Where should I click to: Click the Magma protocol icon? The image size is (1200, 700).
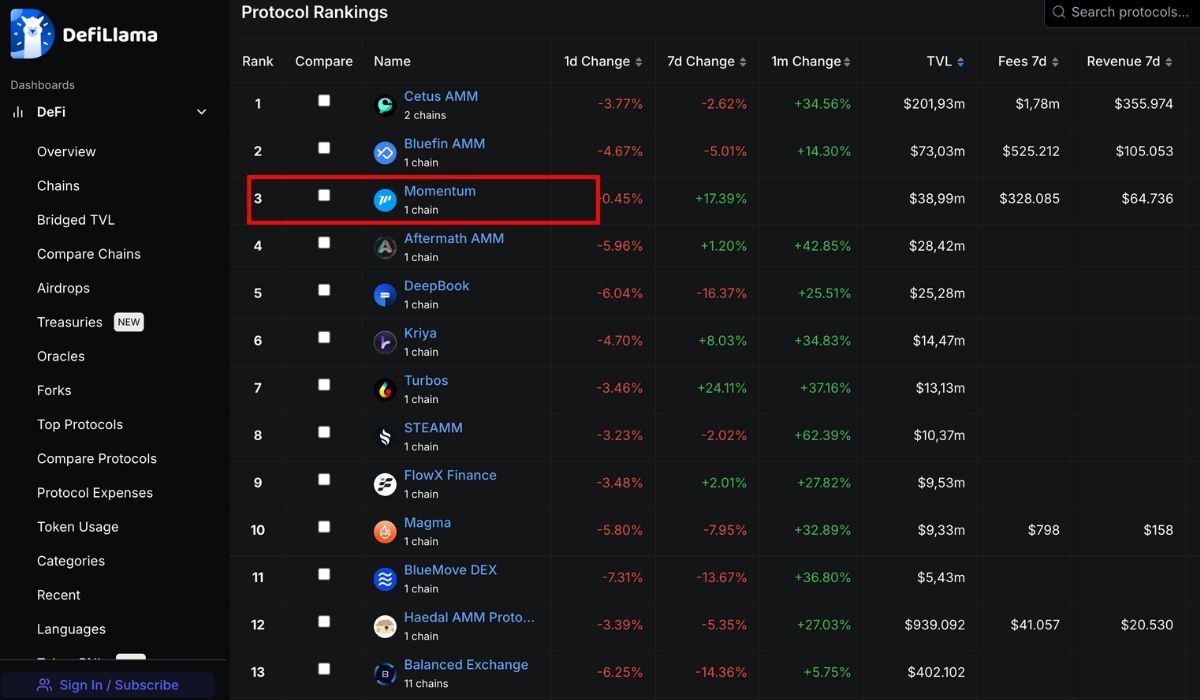tap(385, 532)
